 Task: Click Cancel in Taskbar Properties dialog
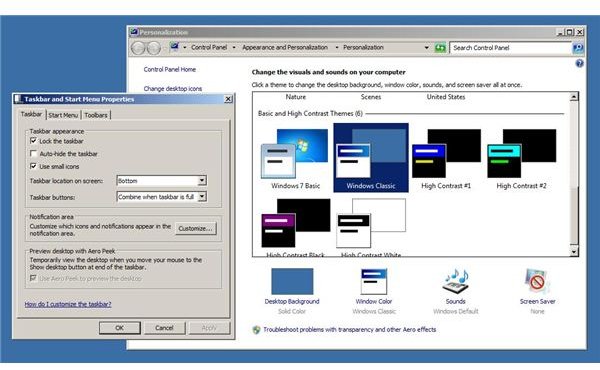pyautogui.click(x=164, y=328)
